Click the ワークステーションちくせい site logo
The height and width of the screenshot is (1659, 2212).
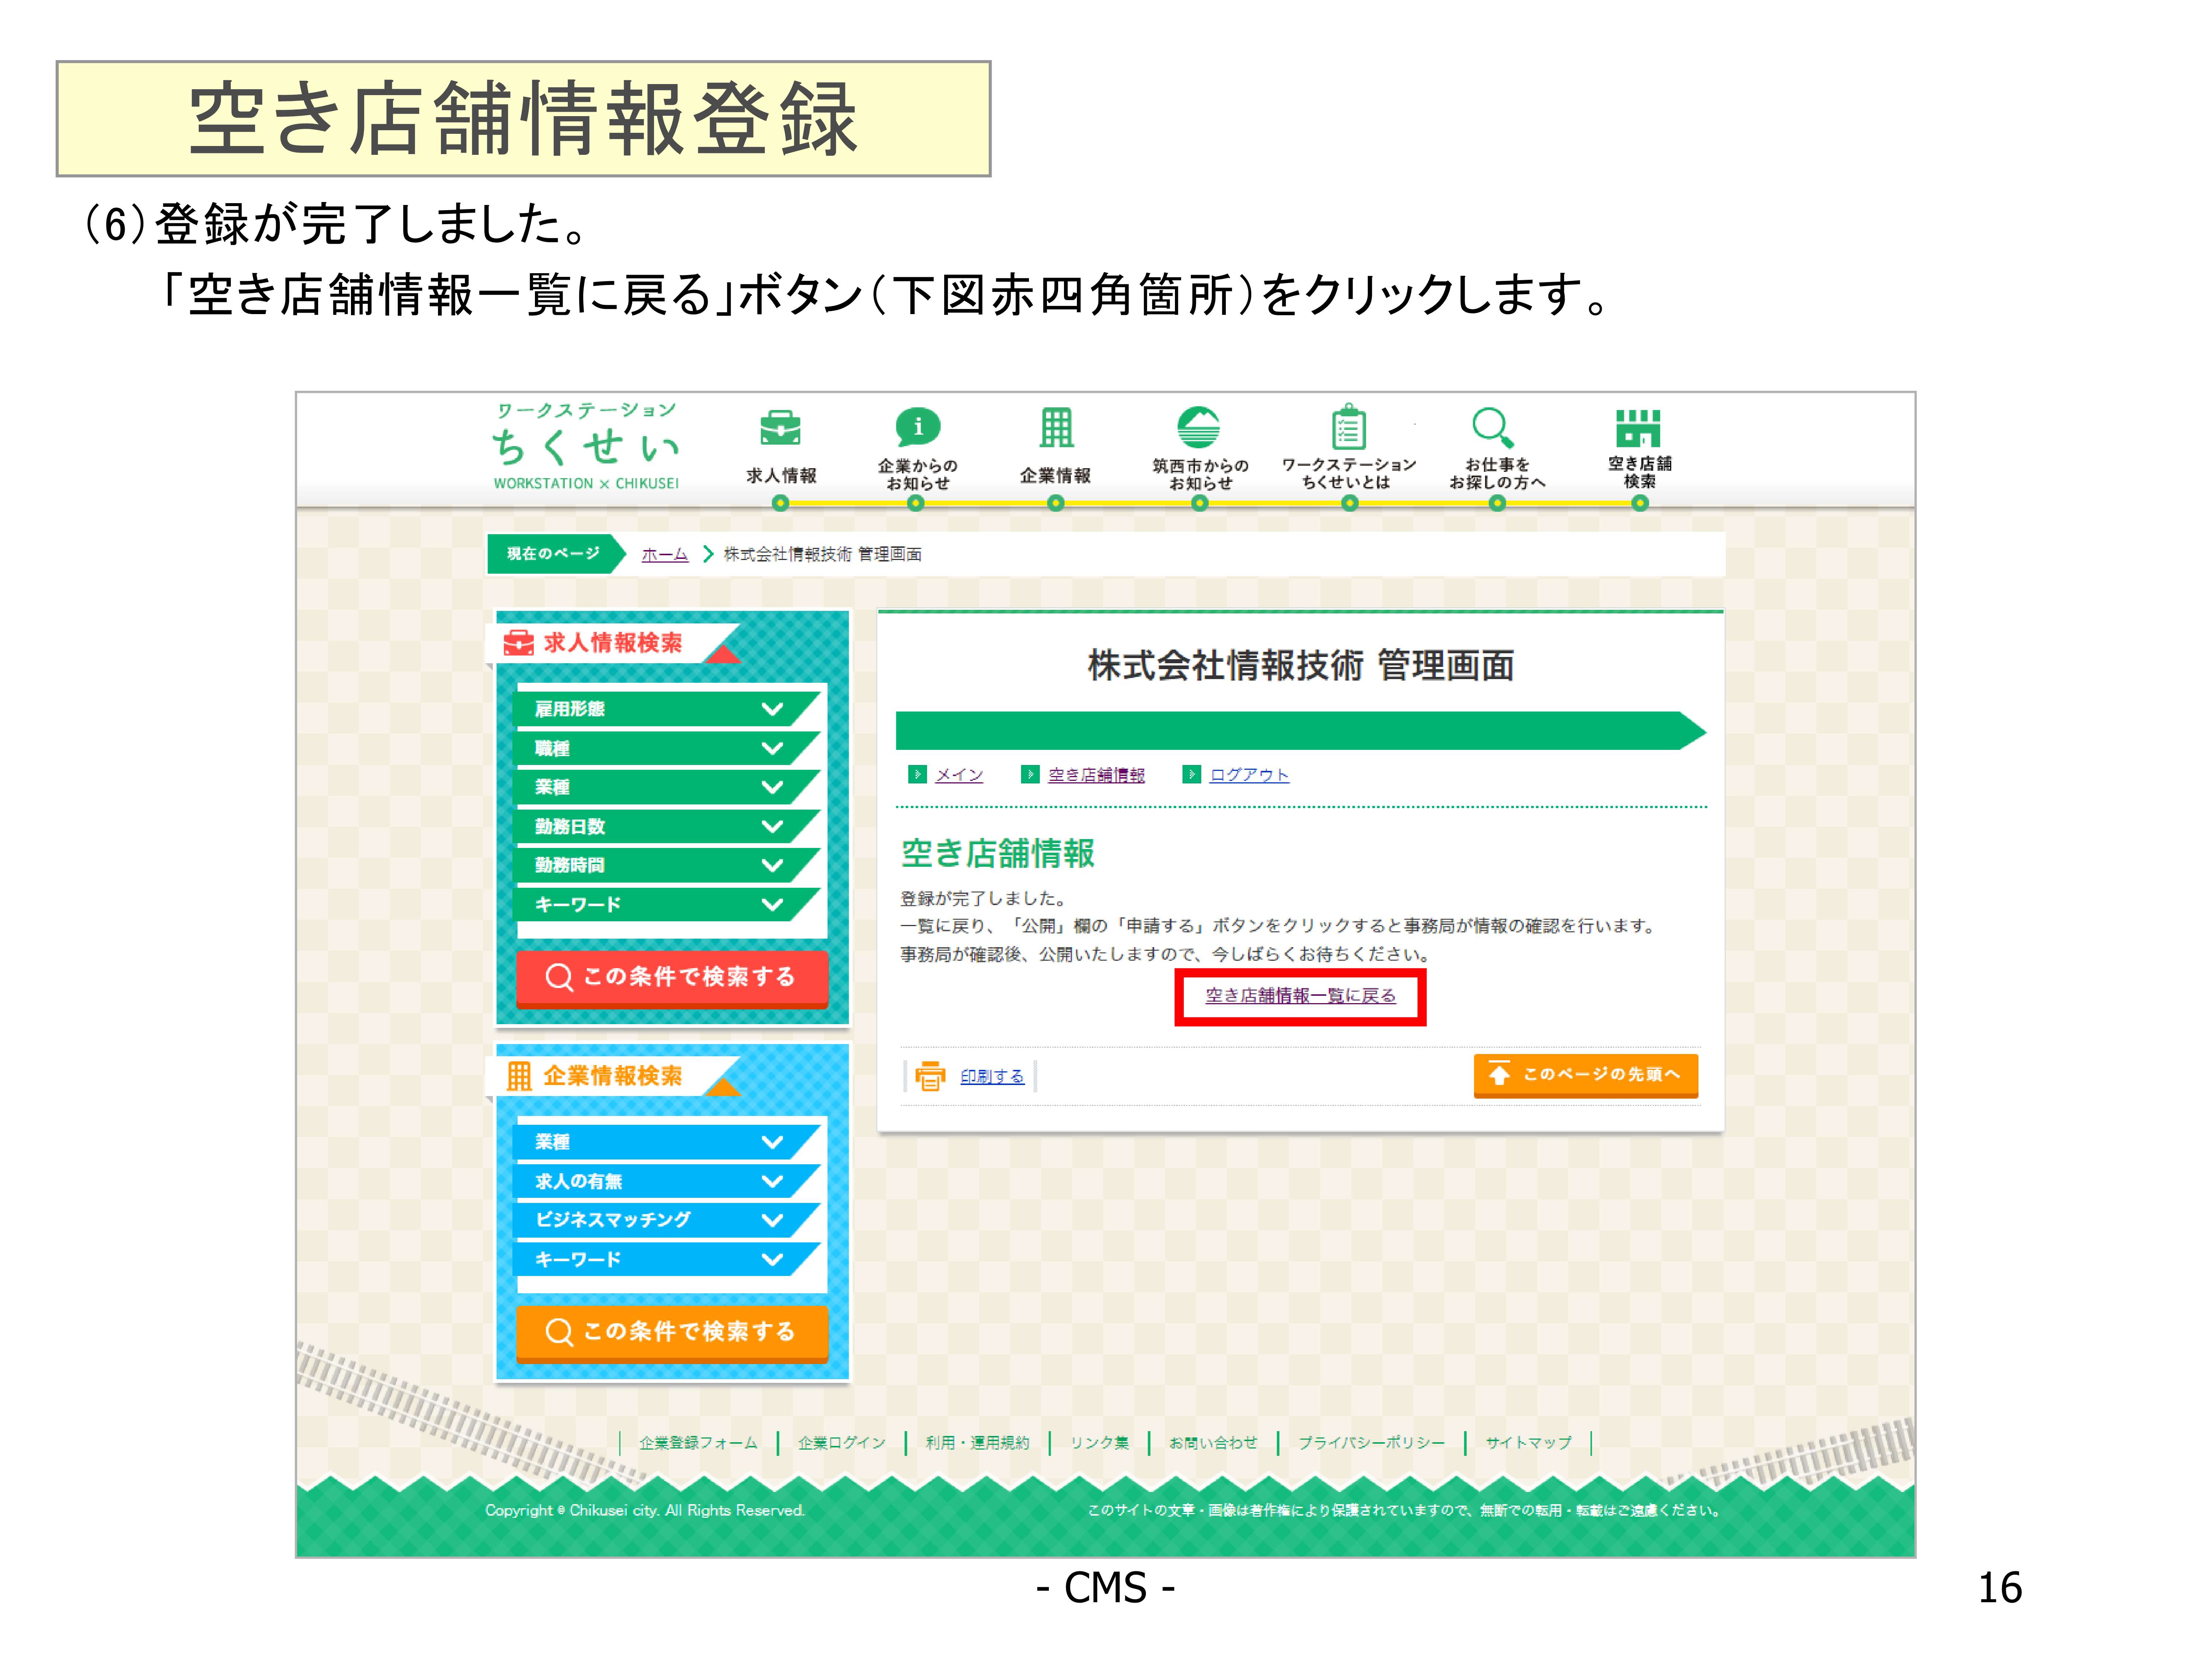point(586,446)
